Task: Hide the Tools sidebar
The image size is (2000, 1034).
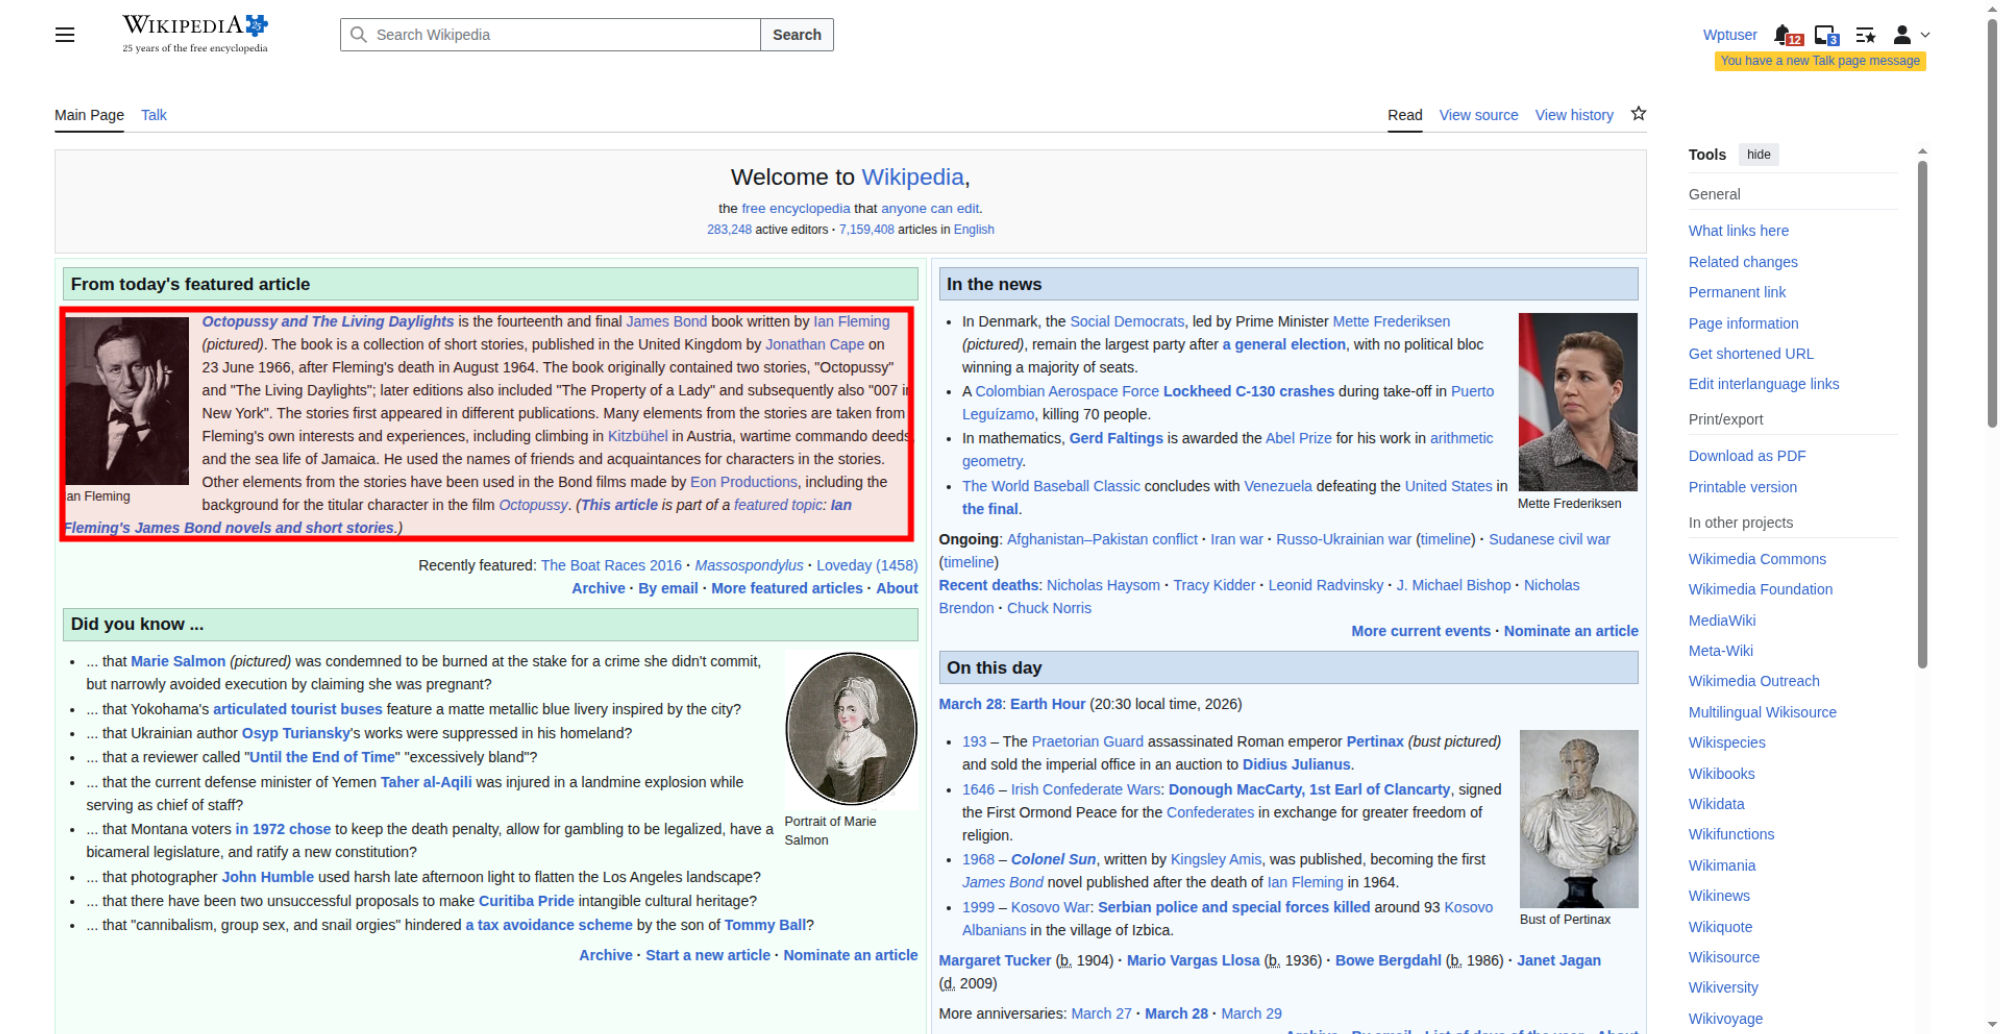Action: click(1758, 154)
